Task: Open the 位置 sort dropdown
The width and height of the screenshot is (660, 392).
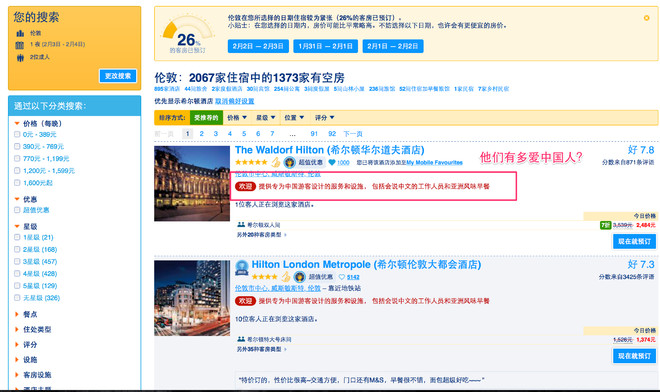Action: tap(294, 117)
